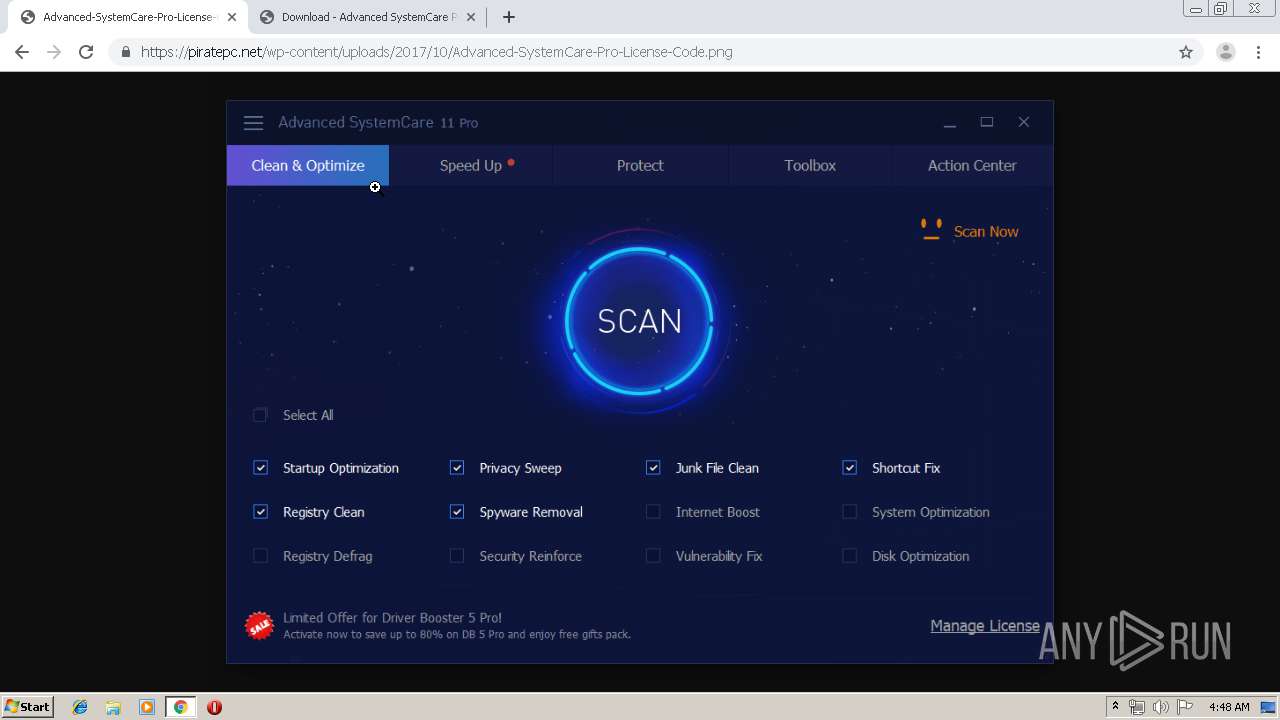The height and width of the screenshot is (720, 1280).
Task: View site security info via lock icon
Action: pos(125,52)
